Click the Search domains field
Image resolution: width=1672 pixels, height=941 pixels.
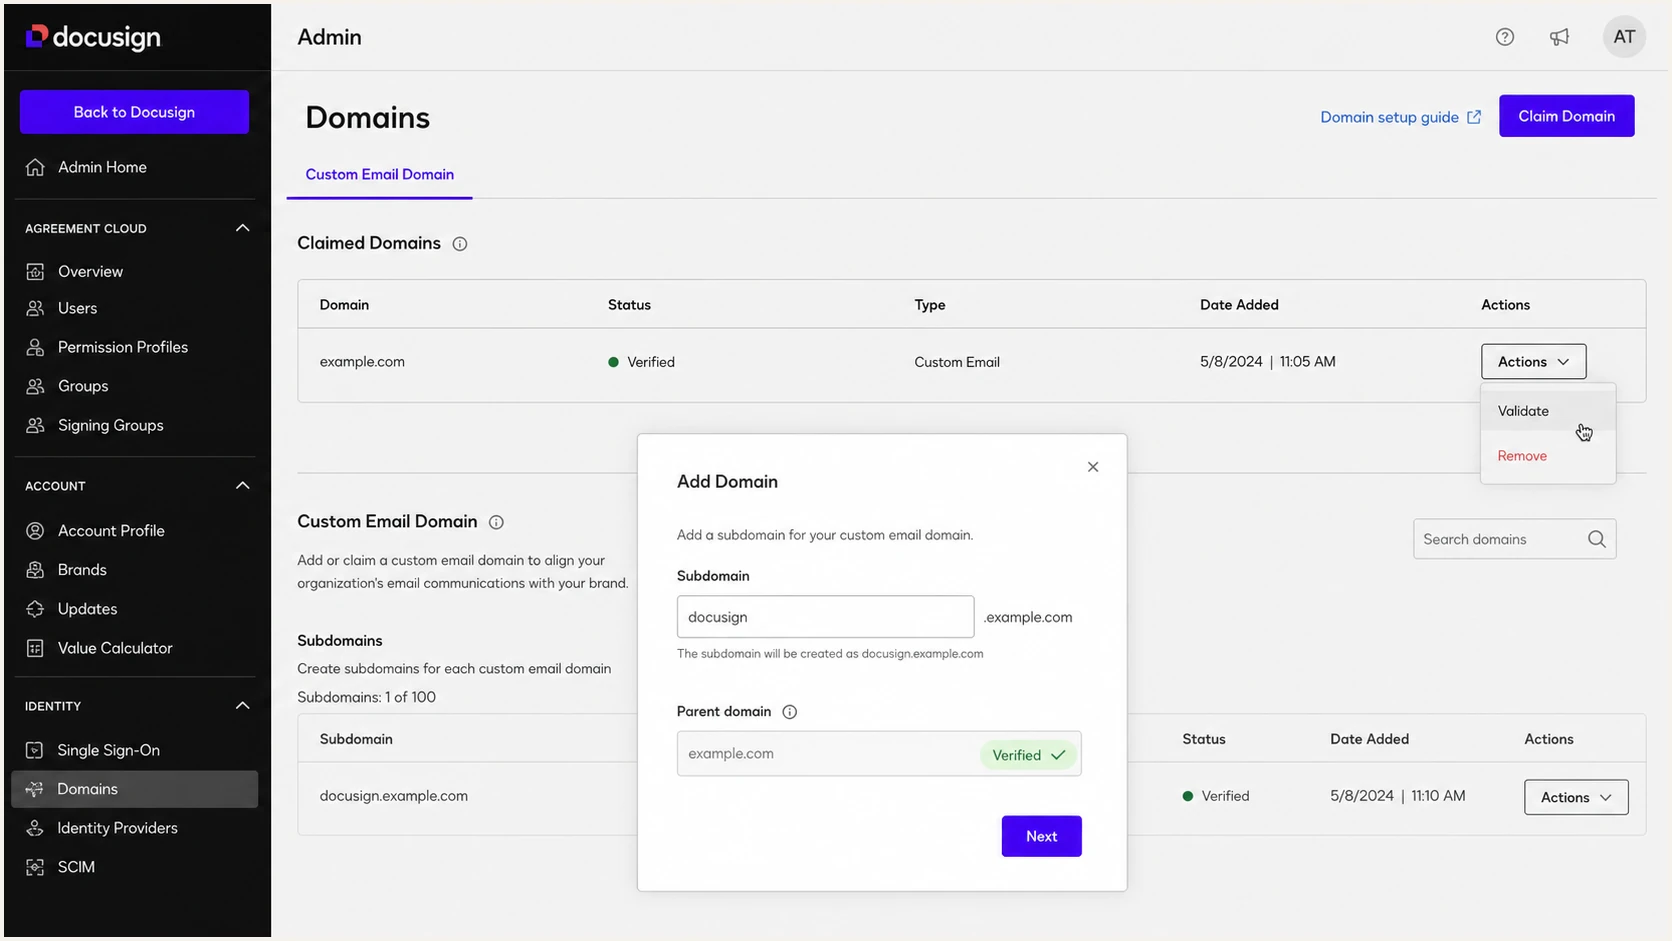1514,539
